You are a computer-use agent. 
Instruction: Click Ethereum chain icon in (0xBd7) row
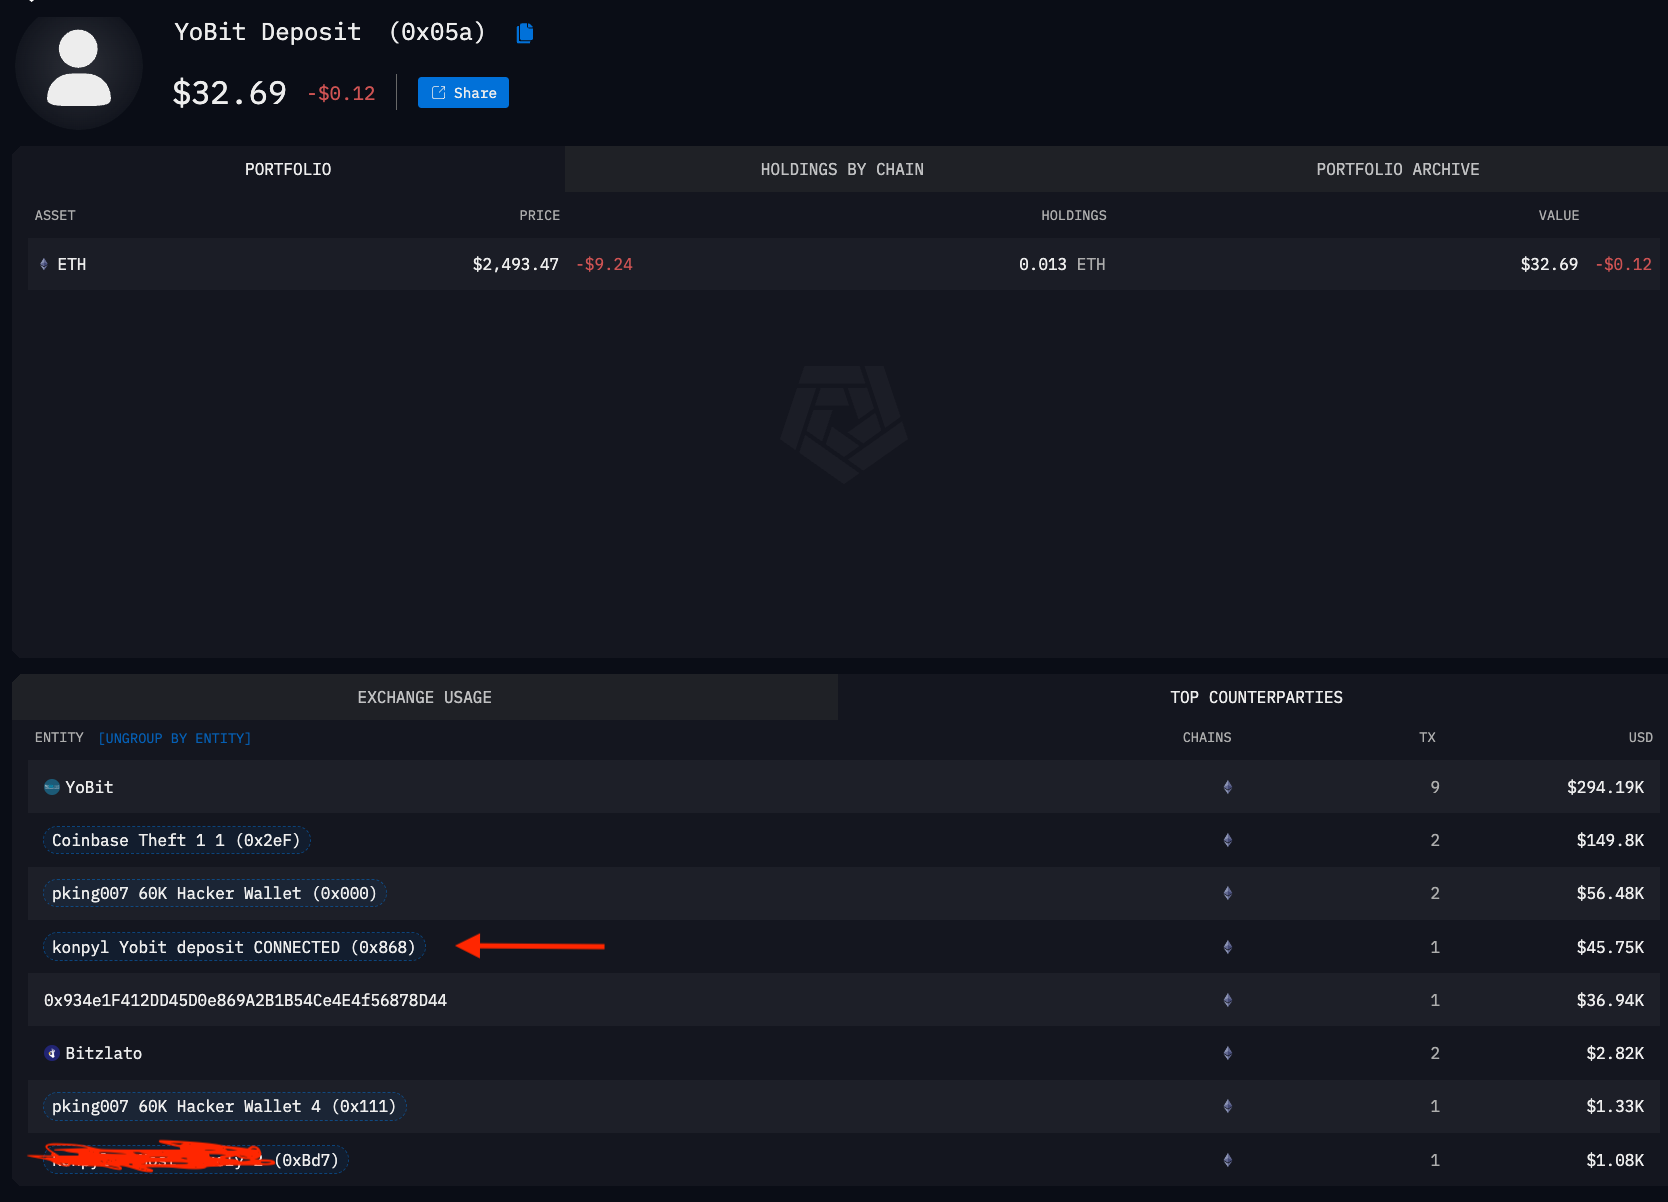pyautogui.click(x=1227, y=1160)
